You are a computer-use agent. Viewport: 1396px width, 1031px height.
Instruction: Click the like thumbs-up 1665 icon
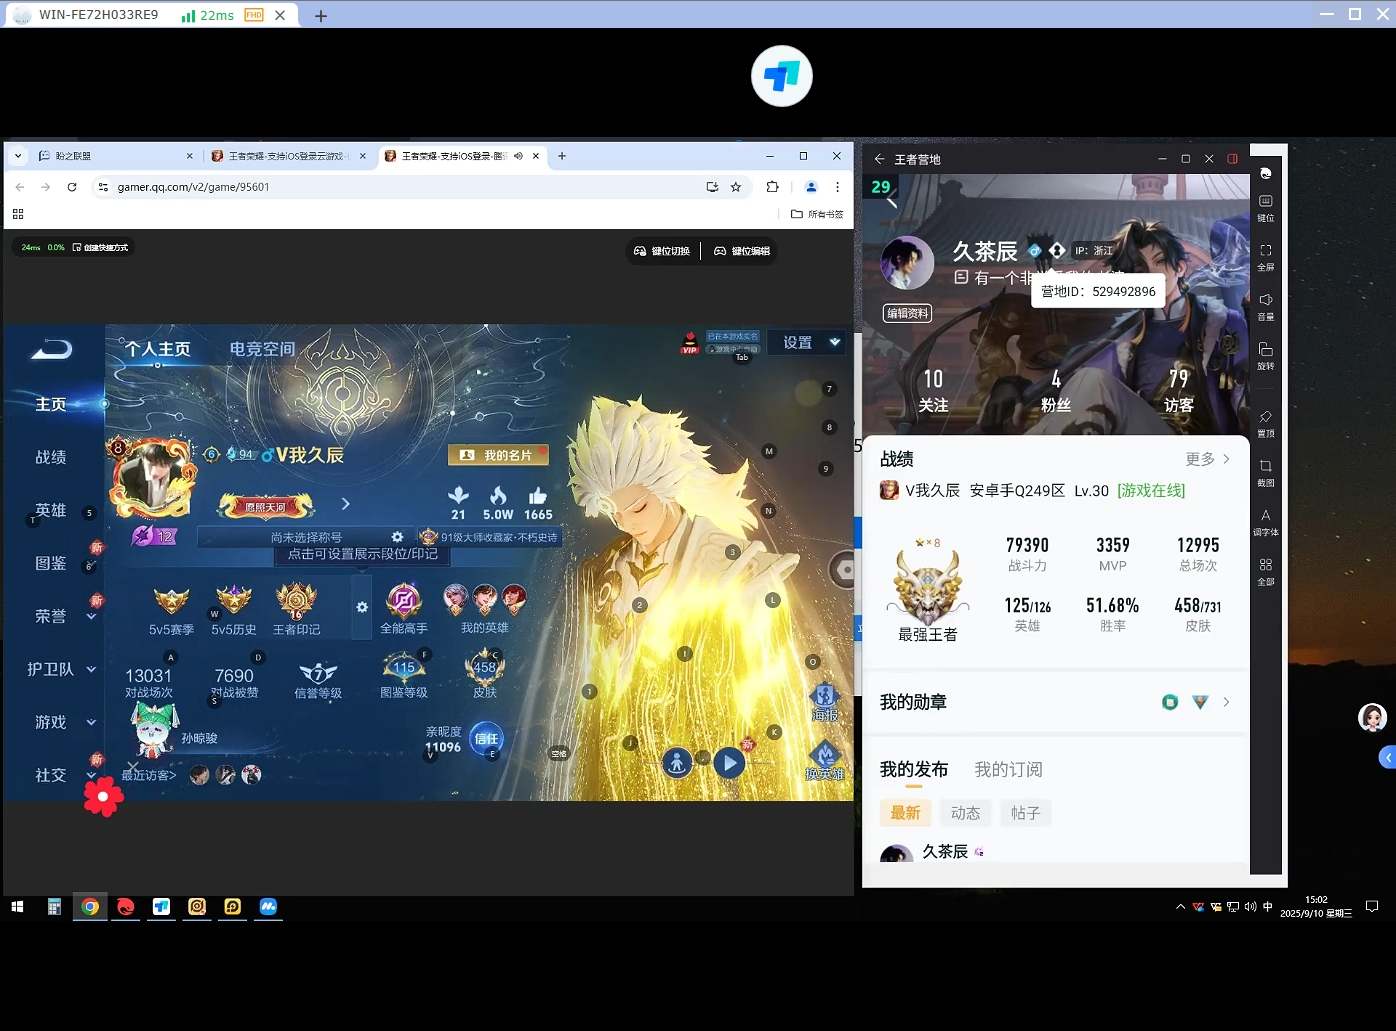[x=538, y=502]
